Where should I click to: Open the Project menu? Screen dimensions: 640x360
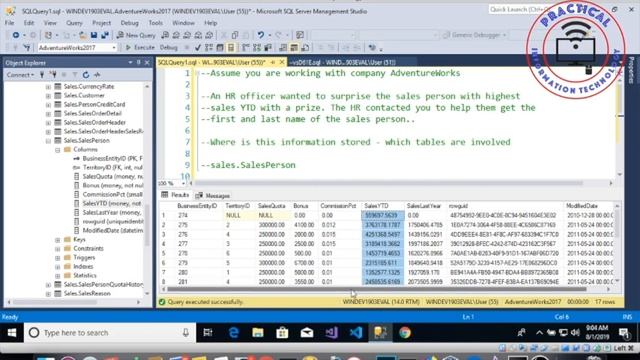coord(101,23)
